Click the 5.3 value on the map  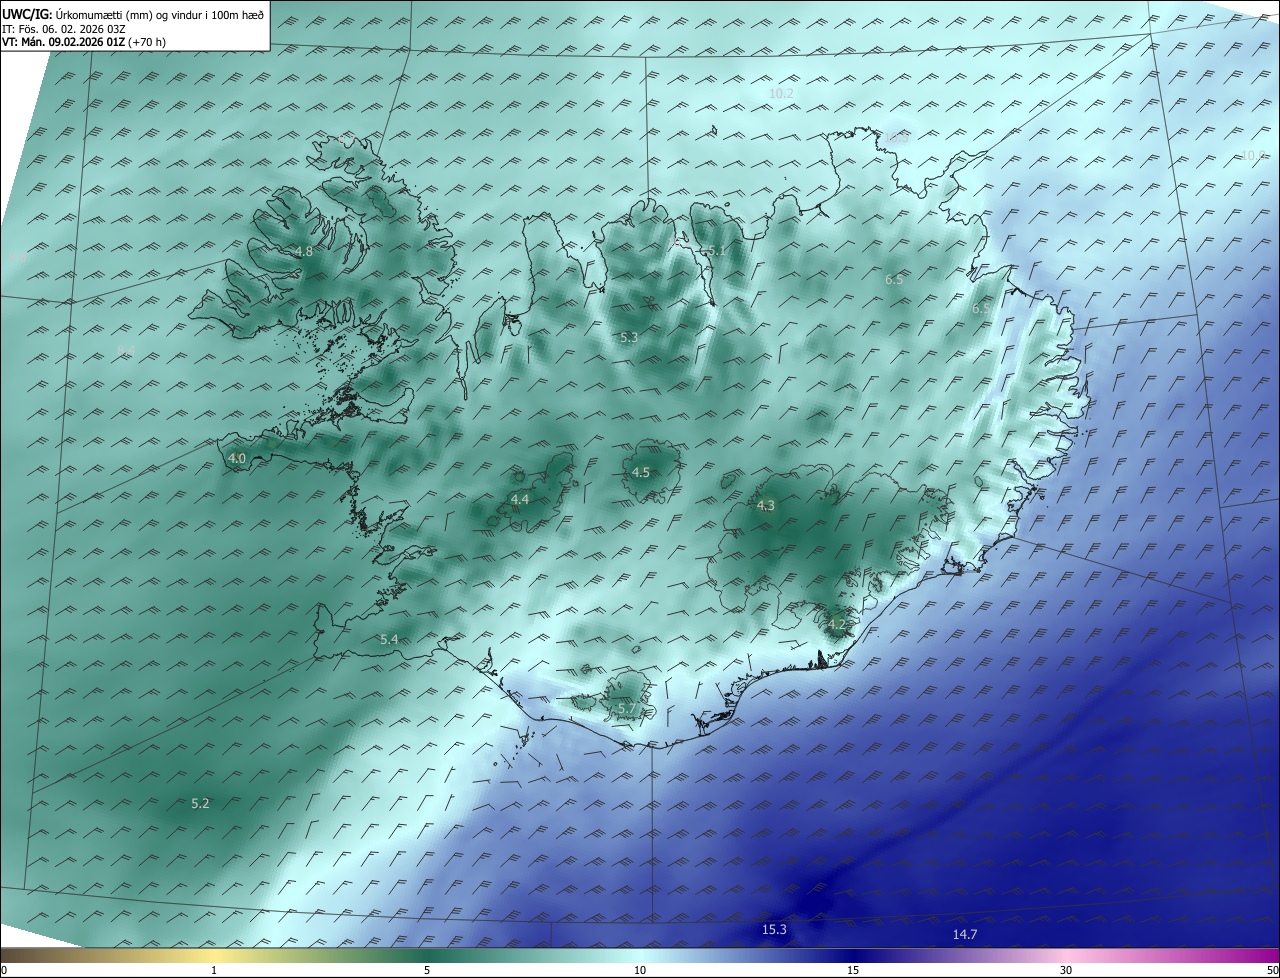[x=629, y=338]
